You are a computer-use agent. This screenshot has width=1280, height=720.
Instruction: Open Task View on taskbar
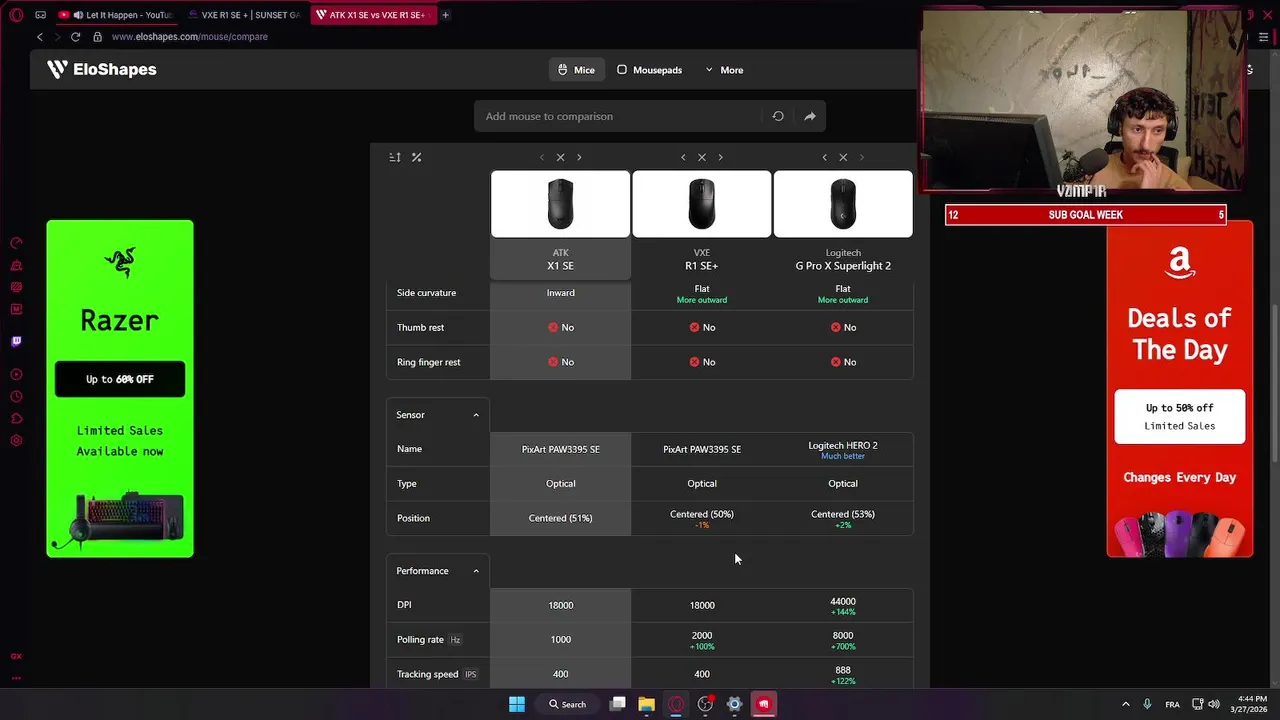tap(618, 704)
